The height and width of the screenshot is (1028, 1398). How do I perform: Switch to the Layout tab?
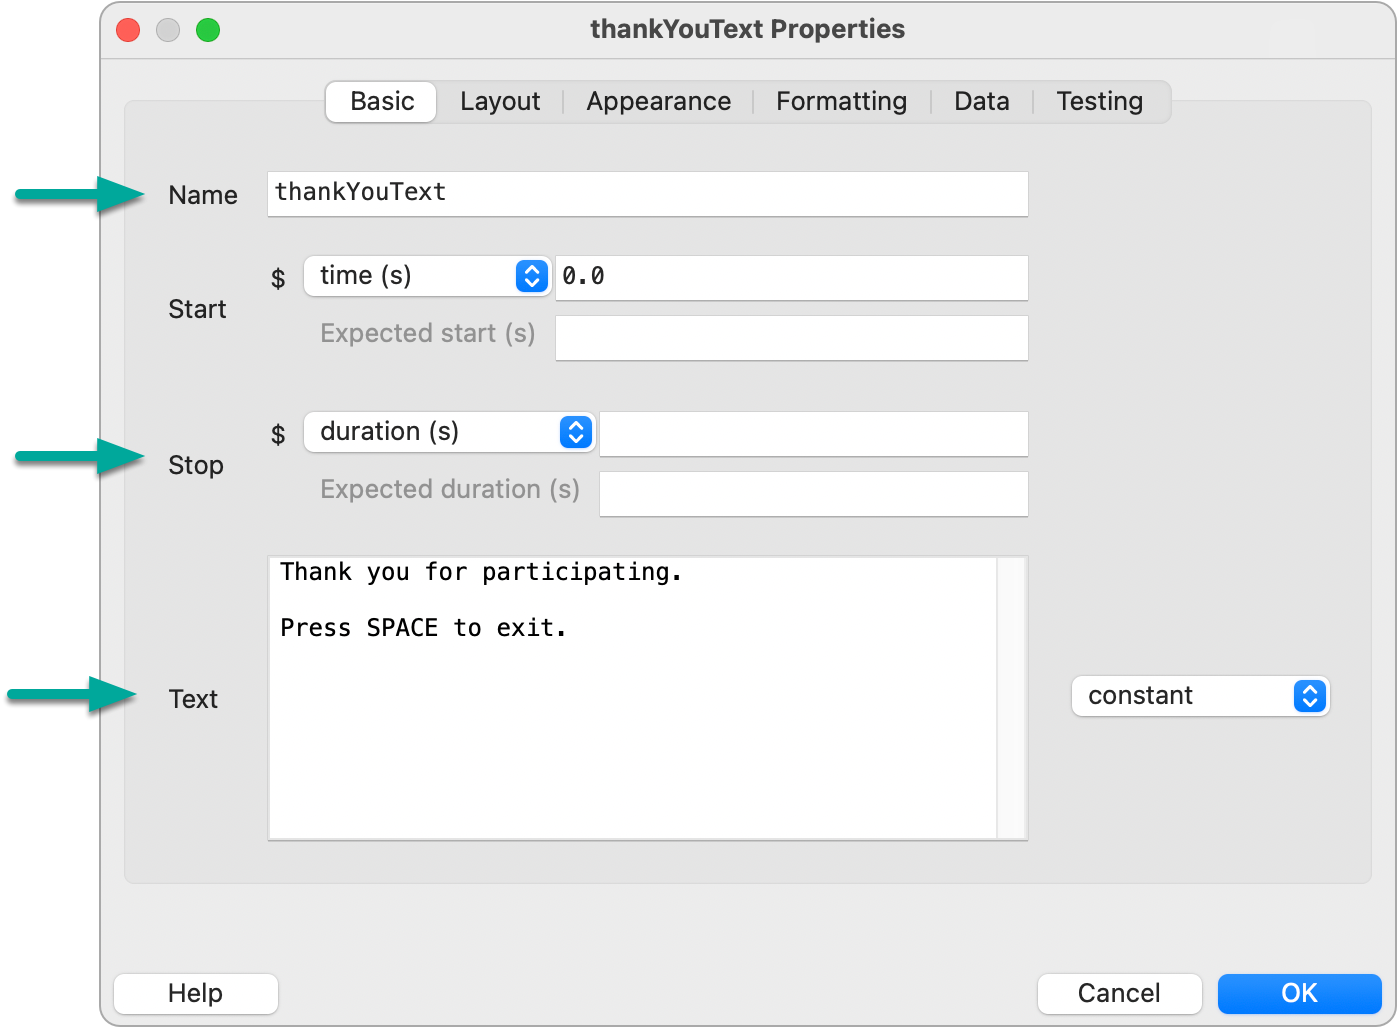(500, 101)
